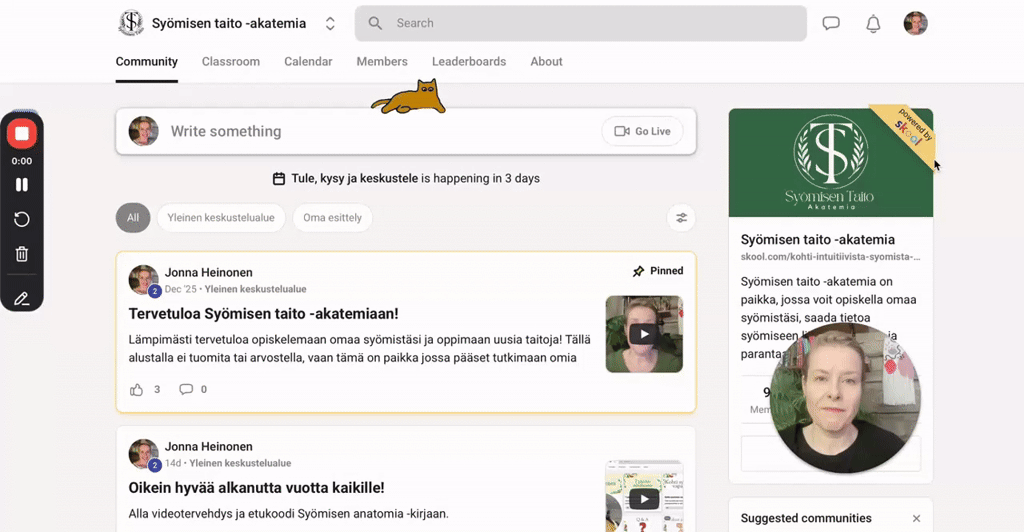Open Syömisen taito -akatemia sidebar title
Screen dimensions: 1024x532
(x=818, y=240)
